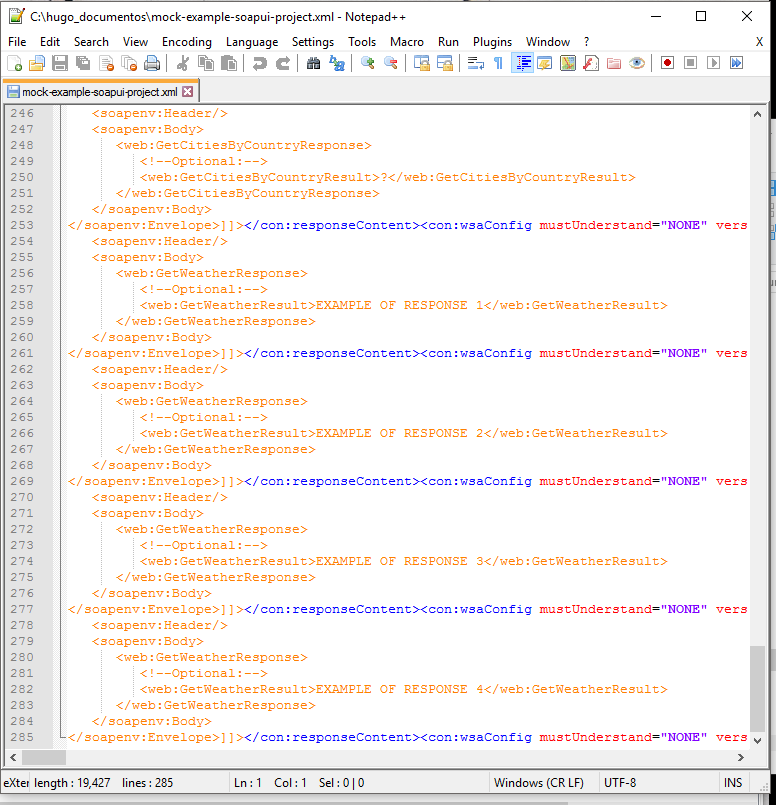Toggle file monitoring eye icon
This screenshot has height=805, width=776.
(x=637, y=63)
